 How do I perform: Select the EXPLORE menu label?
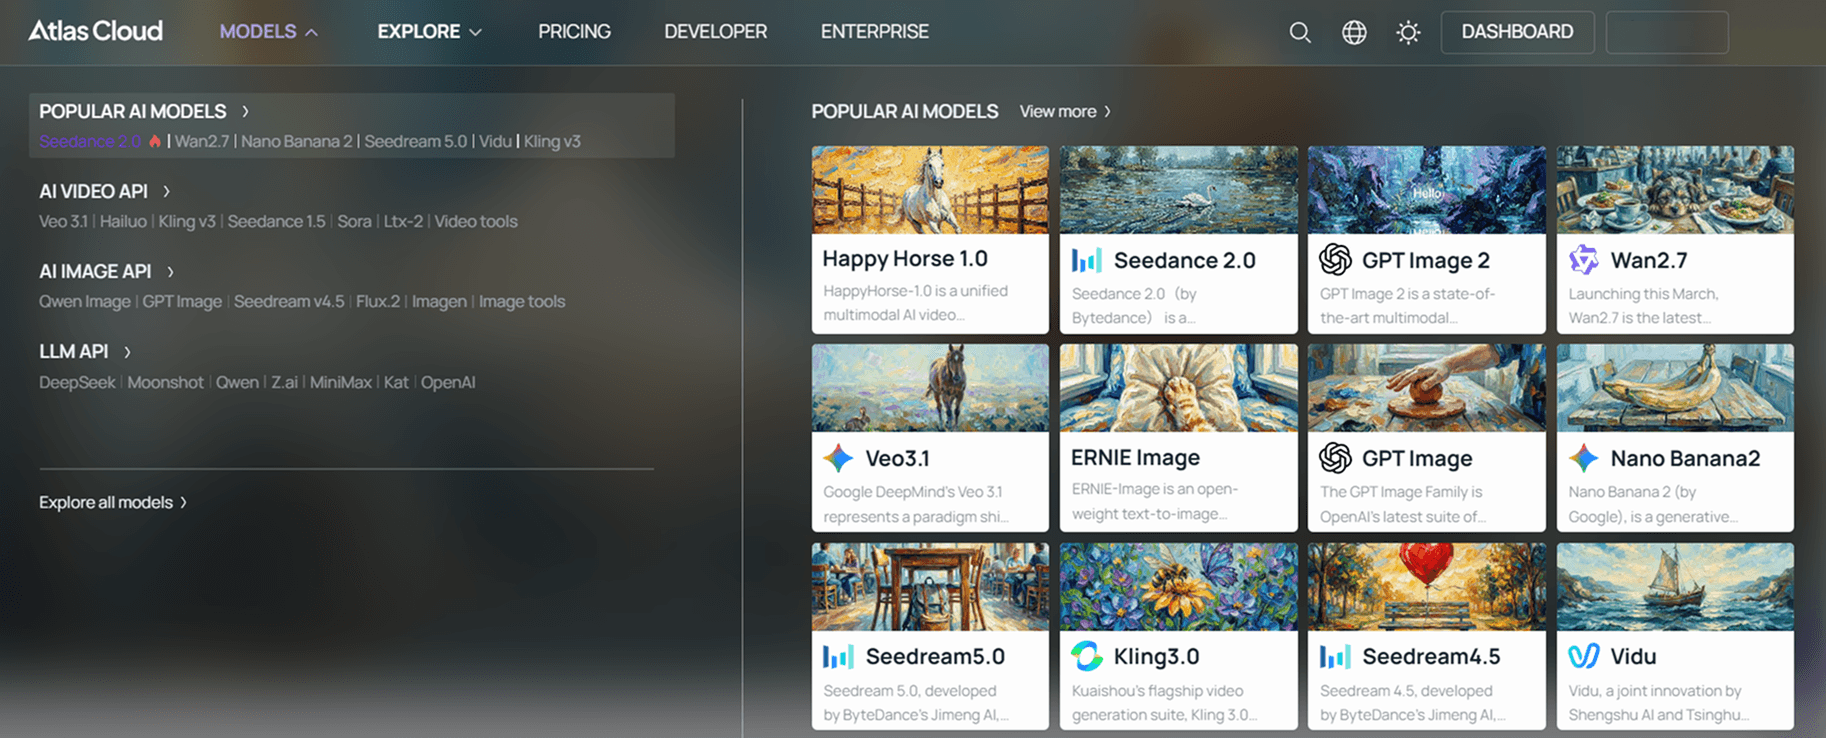click(419, 32)
